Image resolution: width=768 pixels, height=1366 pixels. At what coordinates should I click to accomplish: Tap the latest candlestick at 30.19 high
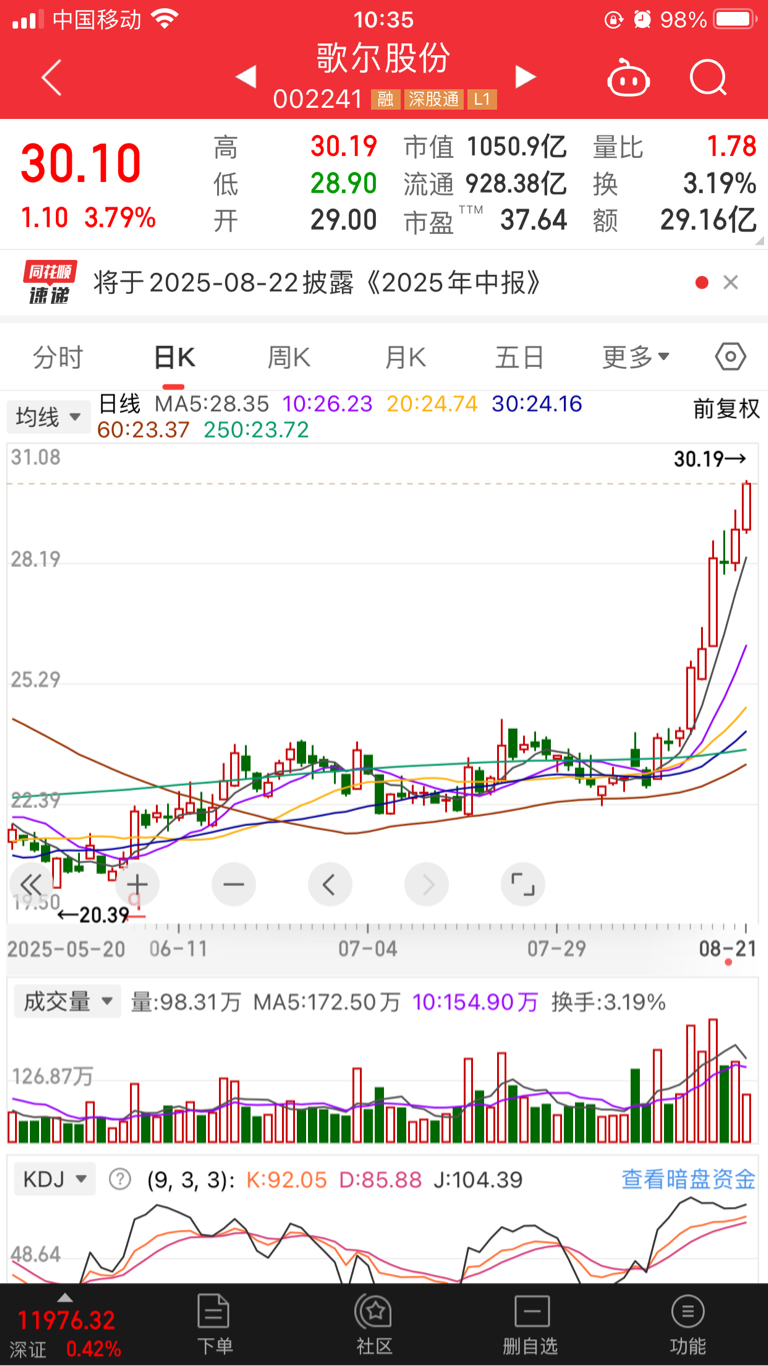746,506
